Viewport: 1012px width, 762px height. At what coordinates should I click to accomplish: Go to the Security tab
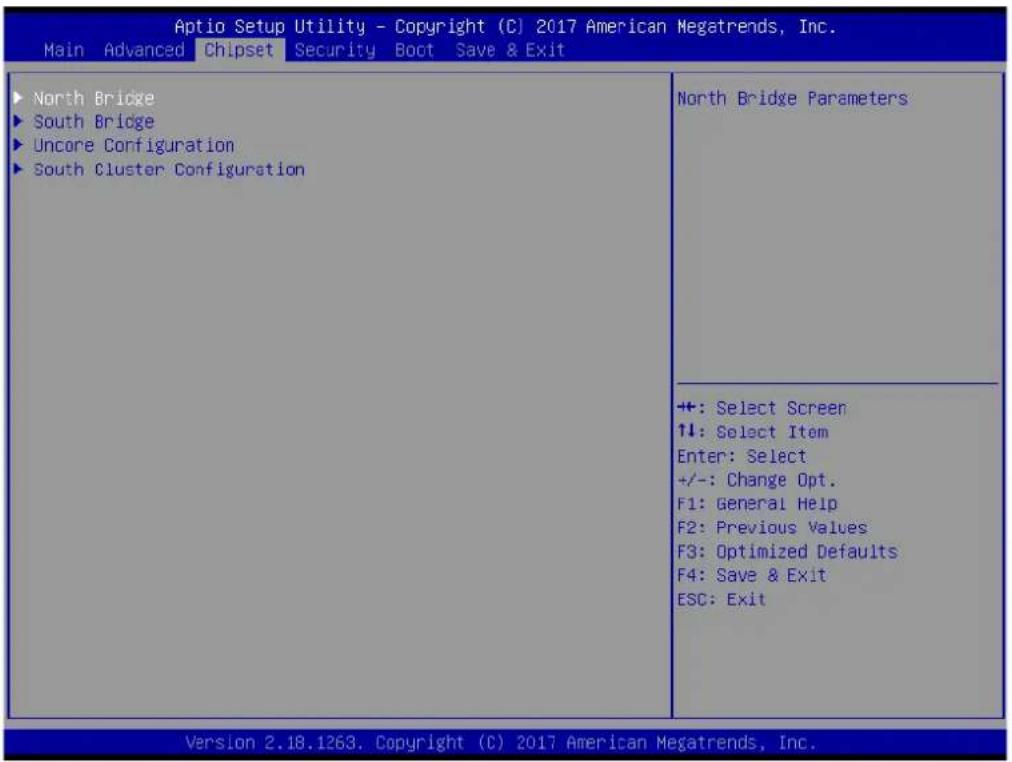coord(335,50)
